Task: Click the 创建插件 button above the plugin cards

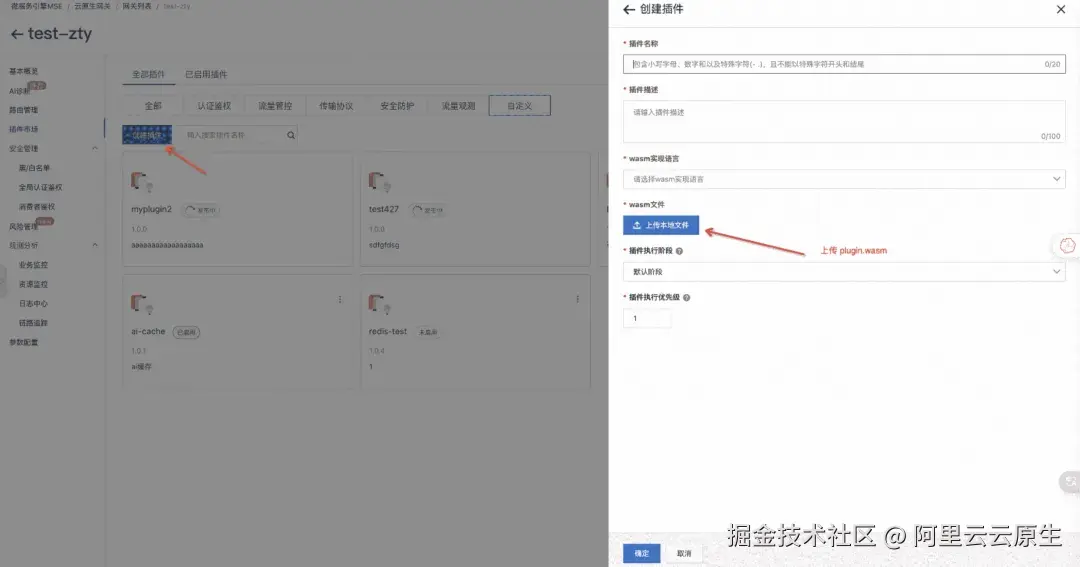Action: coord(147,135)
